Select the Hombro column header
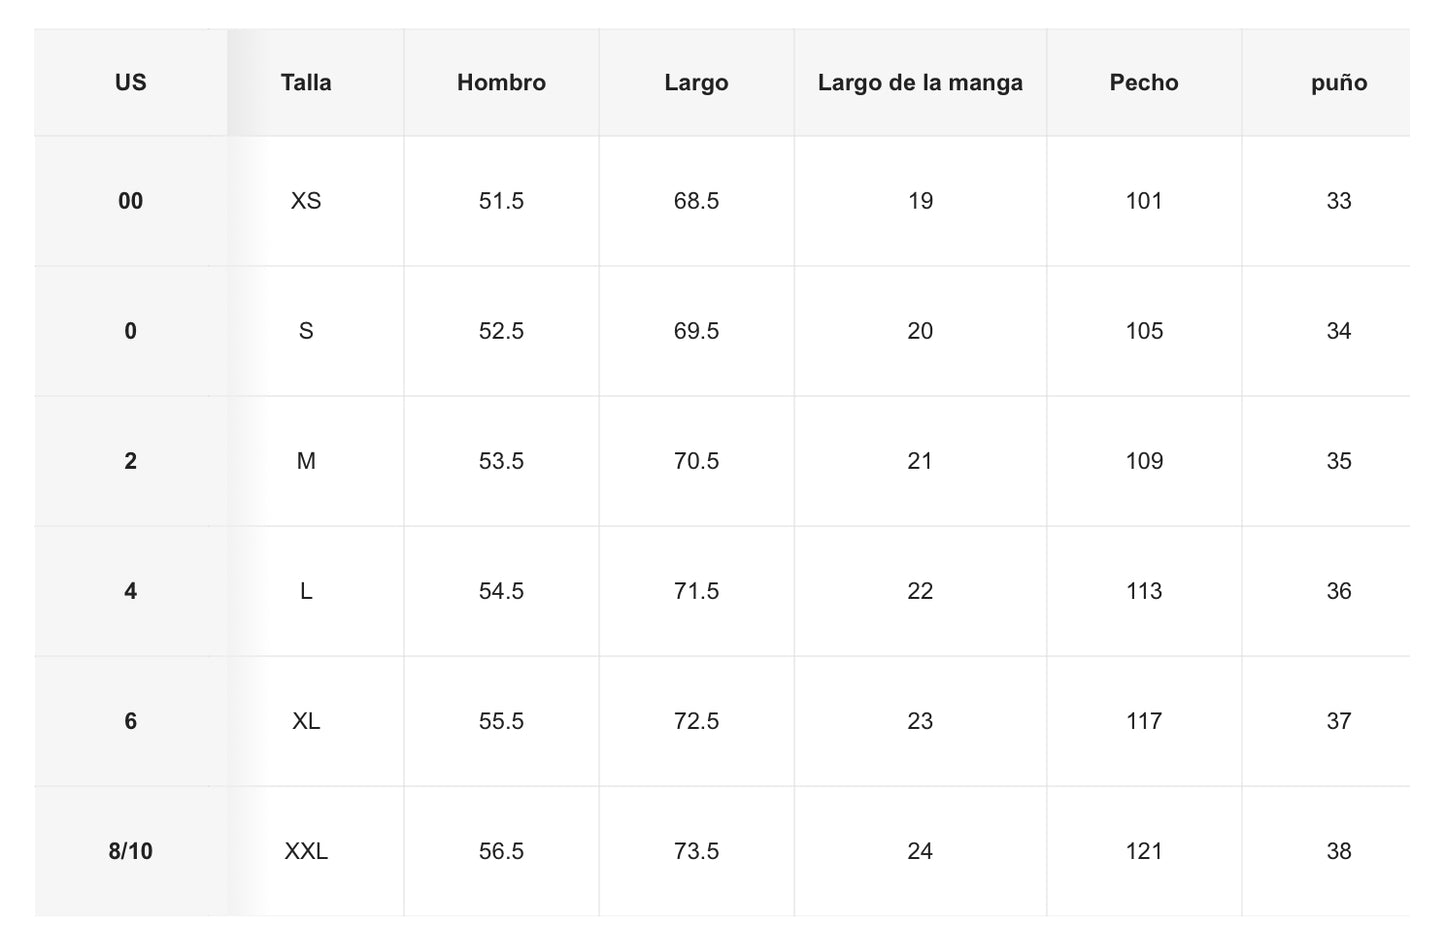 click(x=501, y=83)
